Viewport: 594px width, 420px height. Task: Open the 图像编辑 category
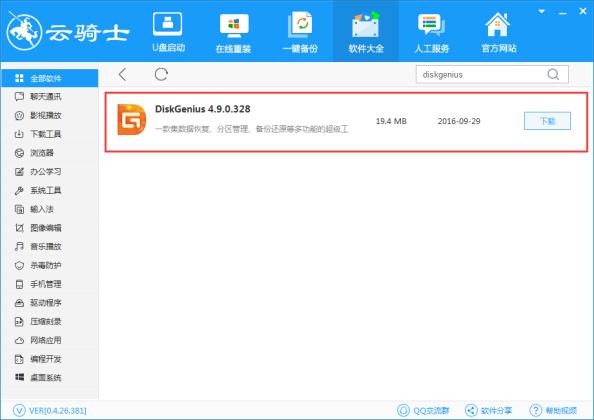[x=49, y=228]
